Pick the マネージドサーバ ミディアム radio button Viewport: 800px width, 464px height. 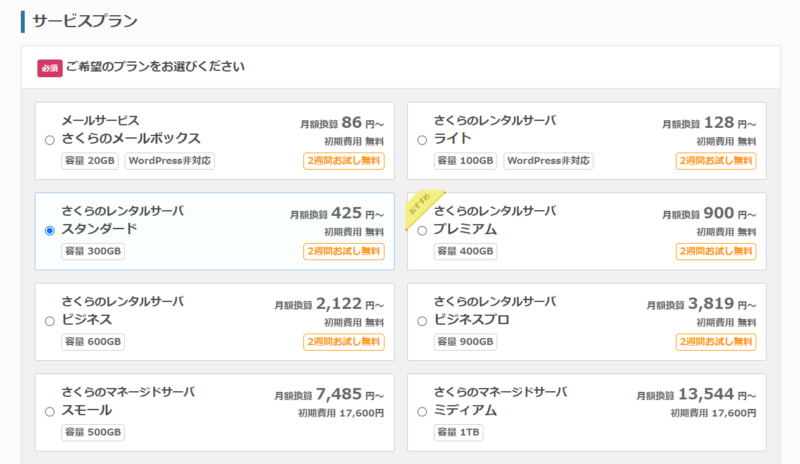click(x=421, y=411)
